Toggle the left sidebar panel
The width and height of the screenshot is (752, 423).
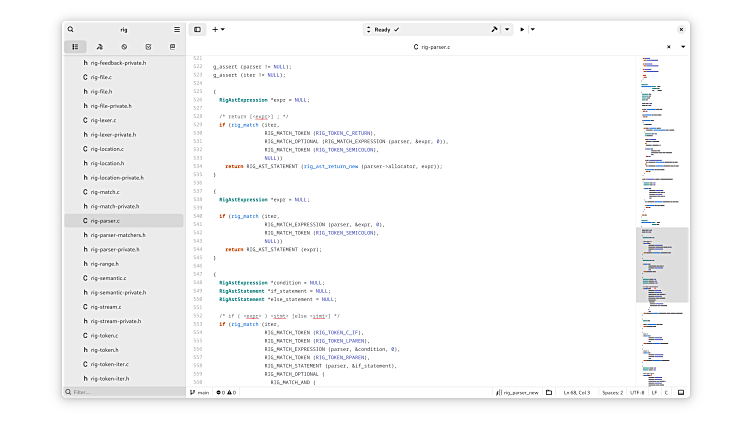[x=197, y=30]
